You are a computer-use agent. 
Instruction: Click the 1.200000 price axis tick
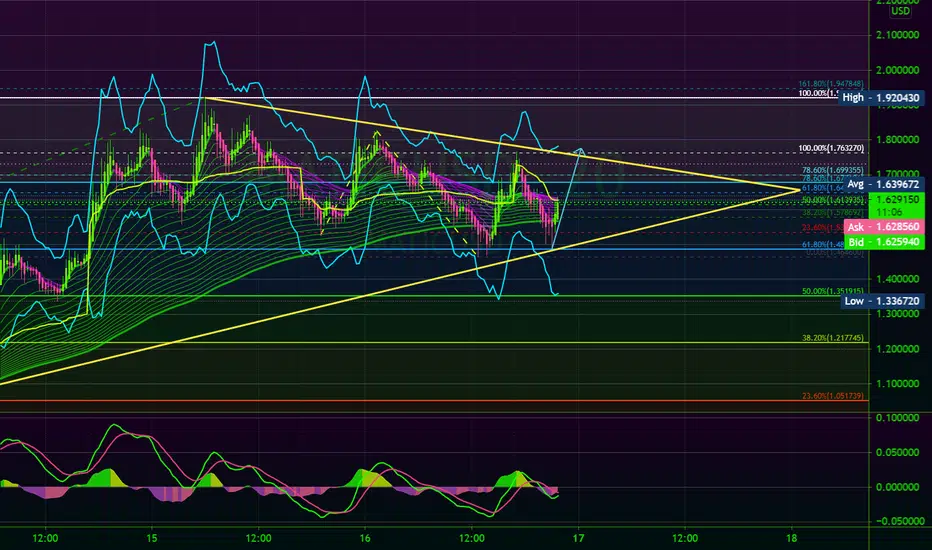point(898,348)
